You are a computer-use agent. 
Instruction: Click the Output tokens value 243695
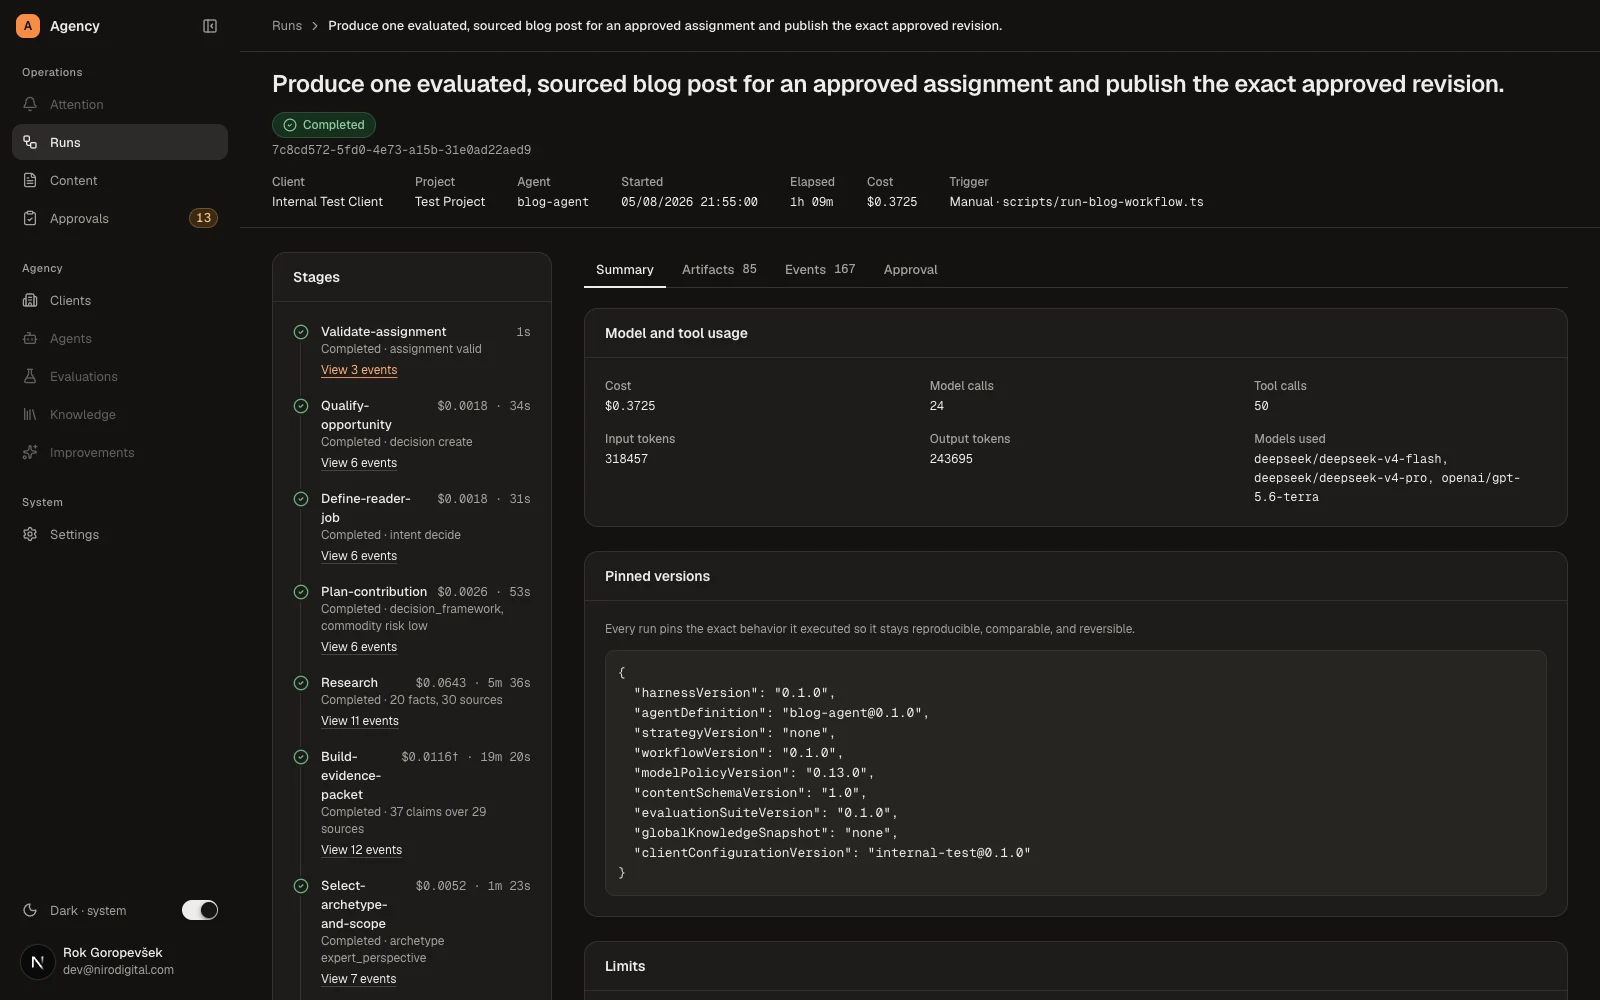[951, 459]
